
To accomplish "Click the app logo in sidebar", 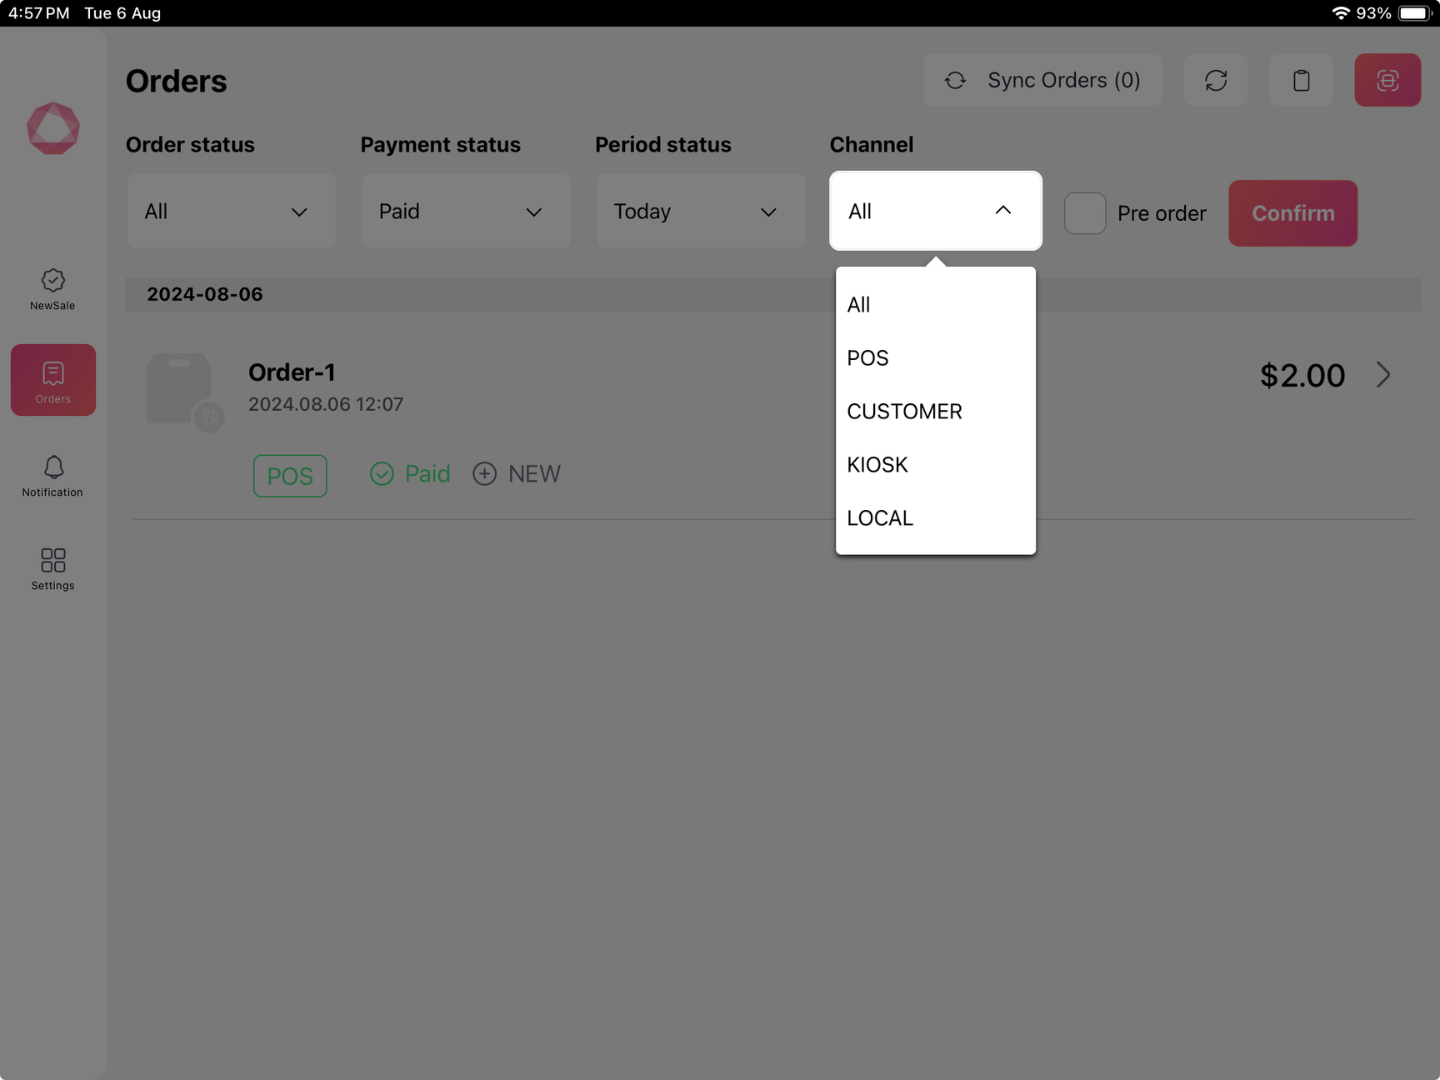I will (53, 128).
